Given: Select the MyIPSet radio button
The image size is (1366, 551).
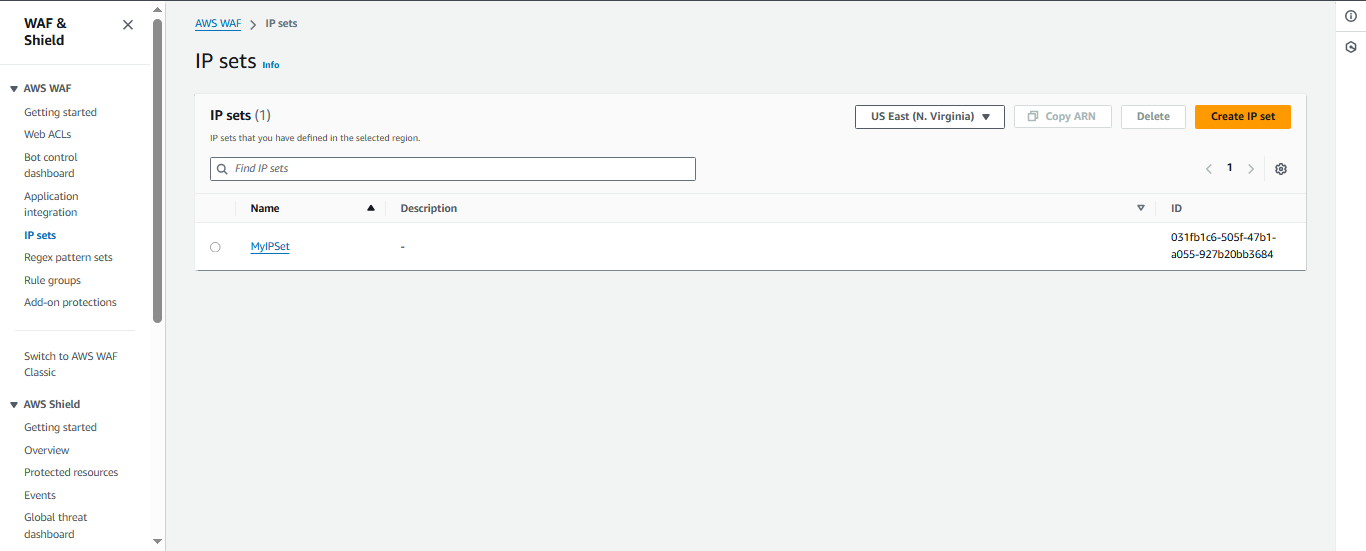Looking at the screenshot, I should [215, 247].
